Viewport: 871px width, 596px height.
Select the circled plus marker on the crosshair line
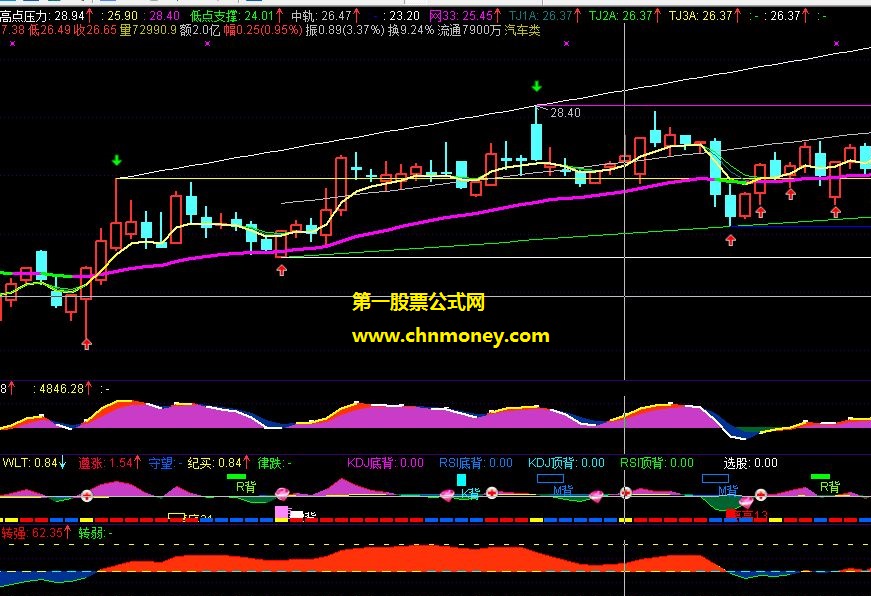coord(625,493)
